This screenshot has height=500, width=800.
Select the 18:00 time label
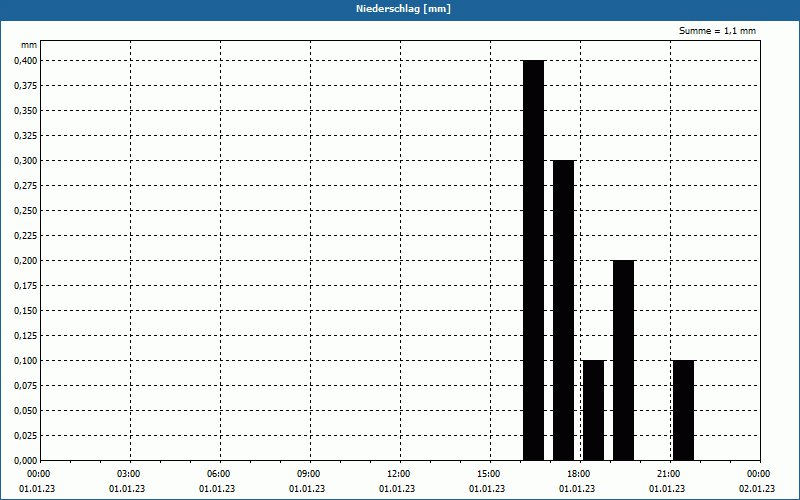click(x=579, y=474)
